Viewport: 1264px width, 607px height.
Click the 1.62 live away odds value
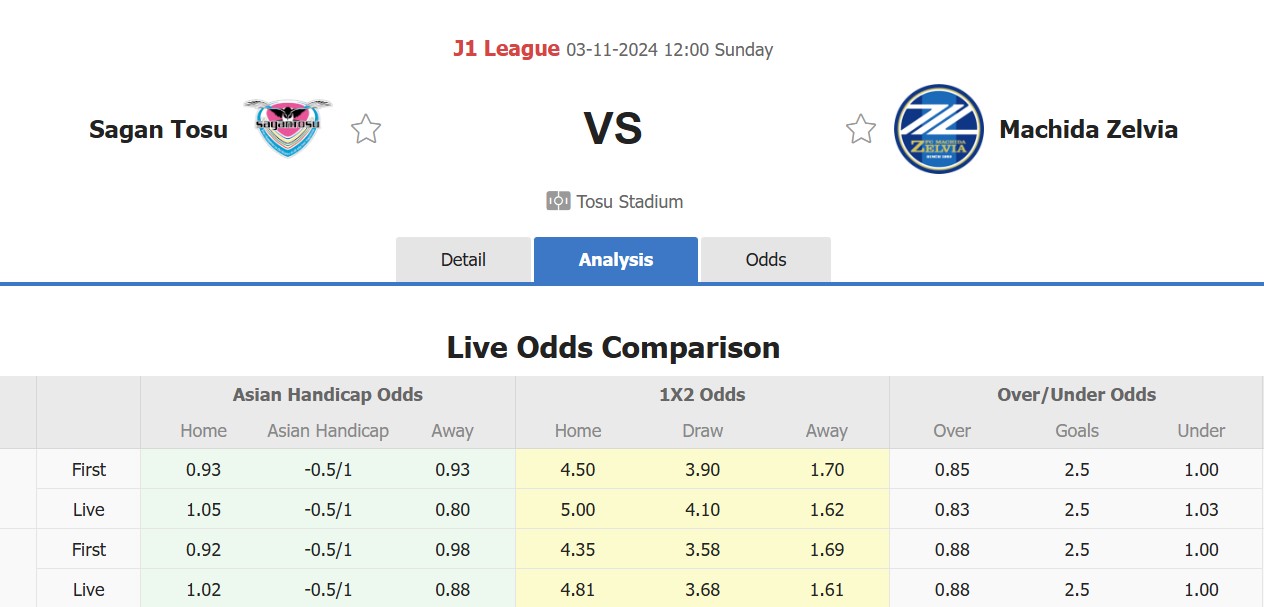(x=826, y=510)
